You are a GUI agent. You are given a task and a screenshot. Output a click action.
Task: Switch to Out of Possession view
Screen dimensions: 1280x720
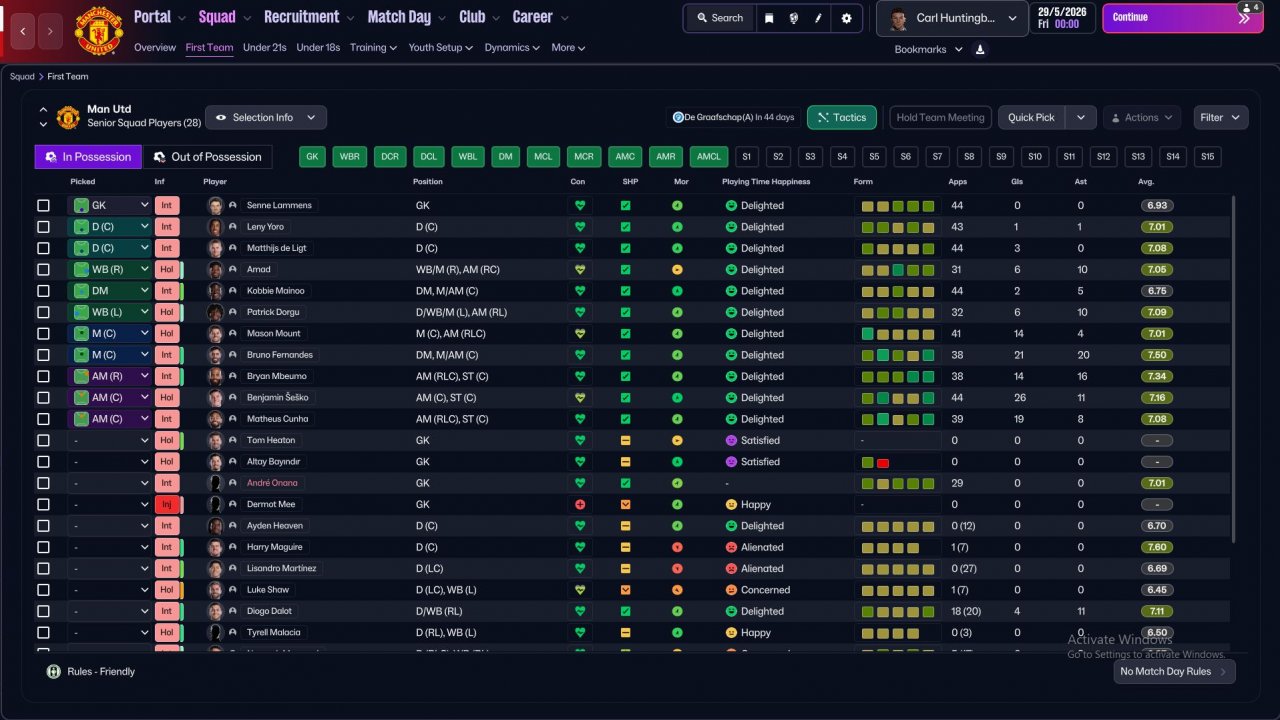208,157
